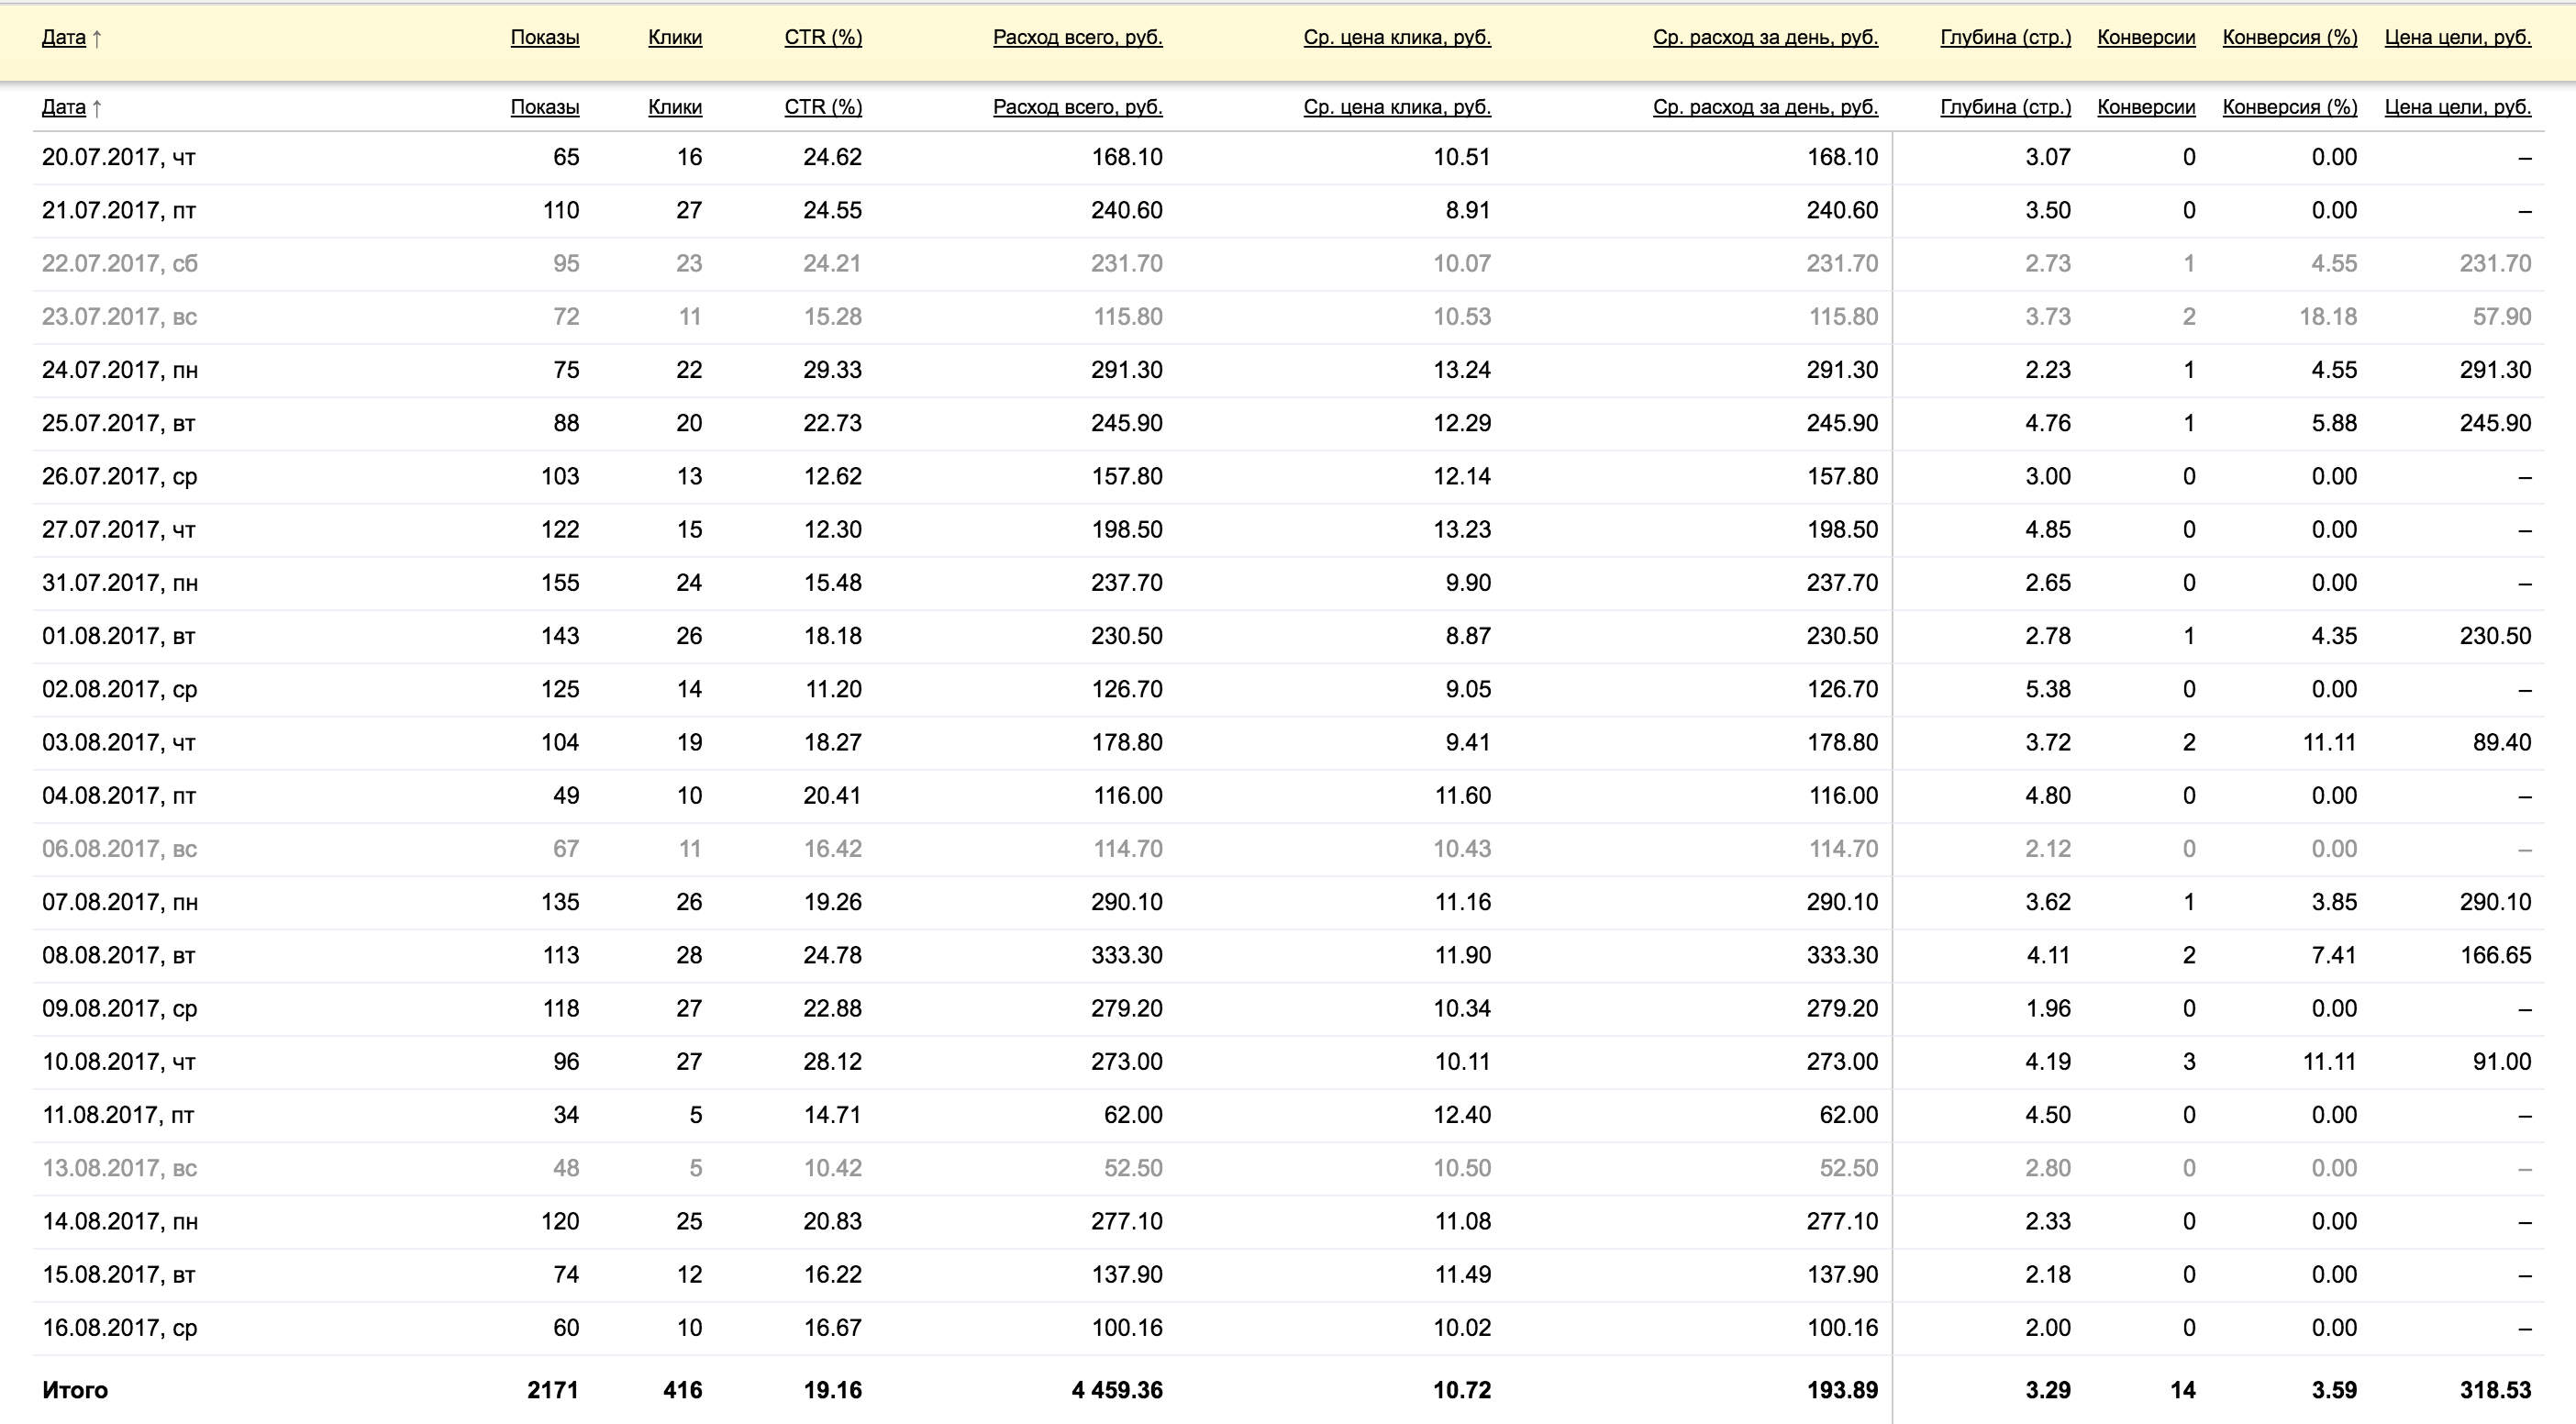Click Глубина (стр.) in the yellow sticky header
Viewport: 2576px width, 1424px height.
point(2005,38)
